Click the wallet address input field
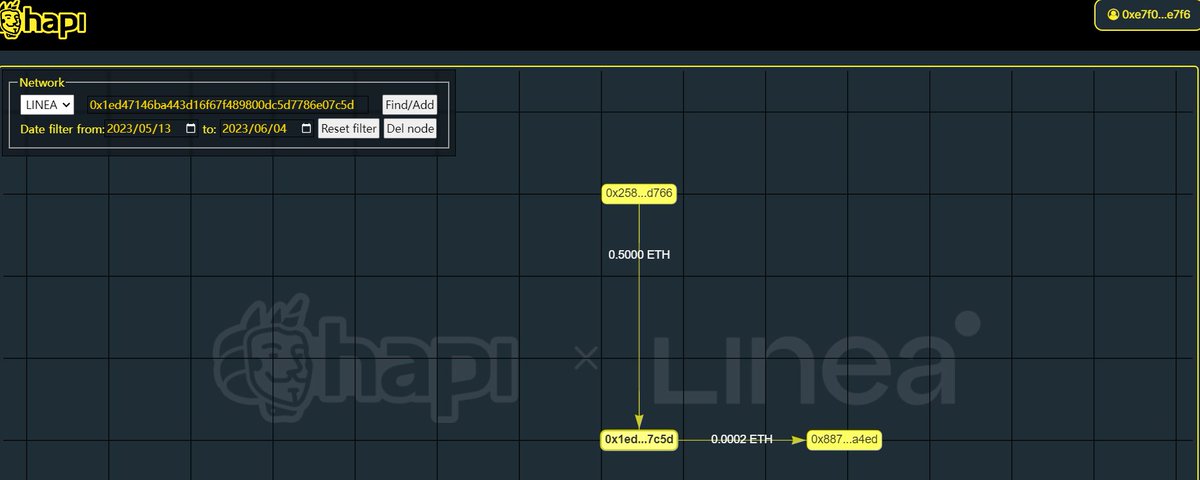The image size is (1200, 480). pos(226,104)
